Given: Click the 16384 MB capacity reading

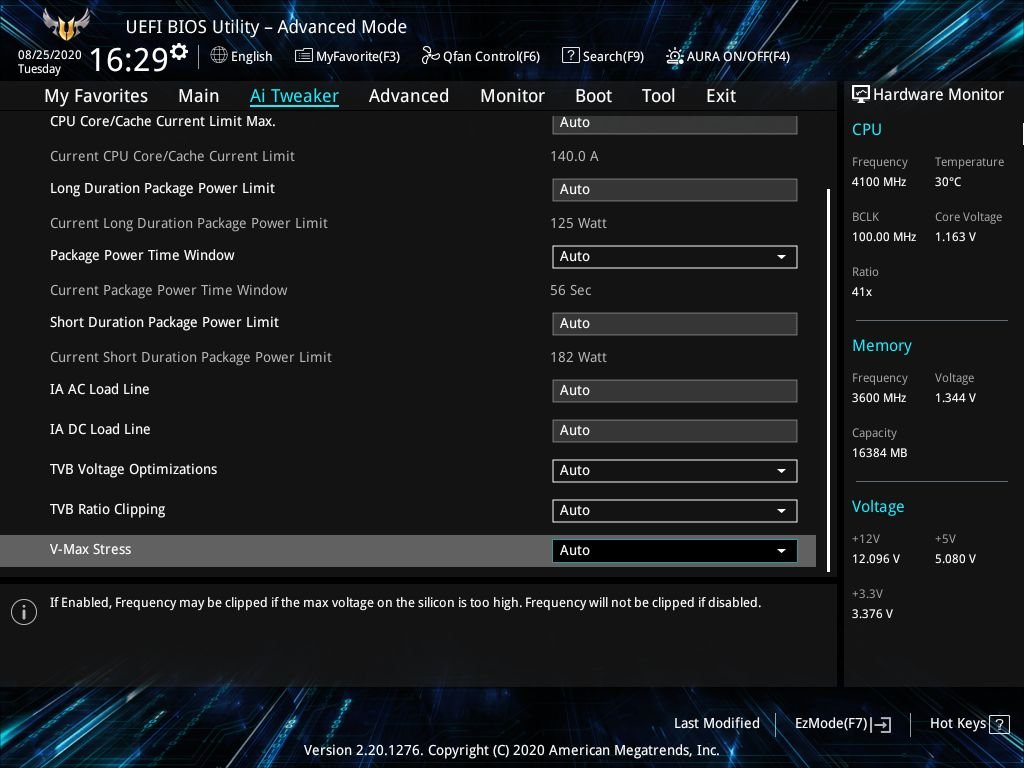Looking at the screenshot, I should tap(879, 453).
